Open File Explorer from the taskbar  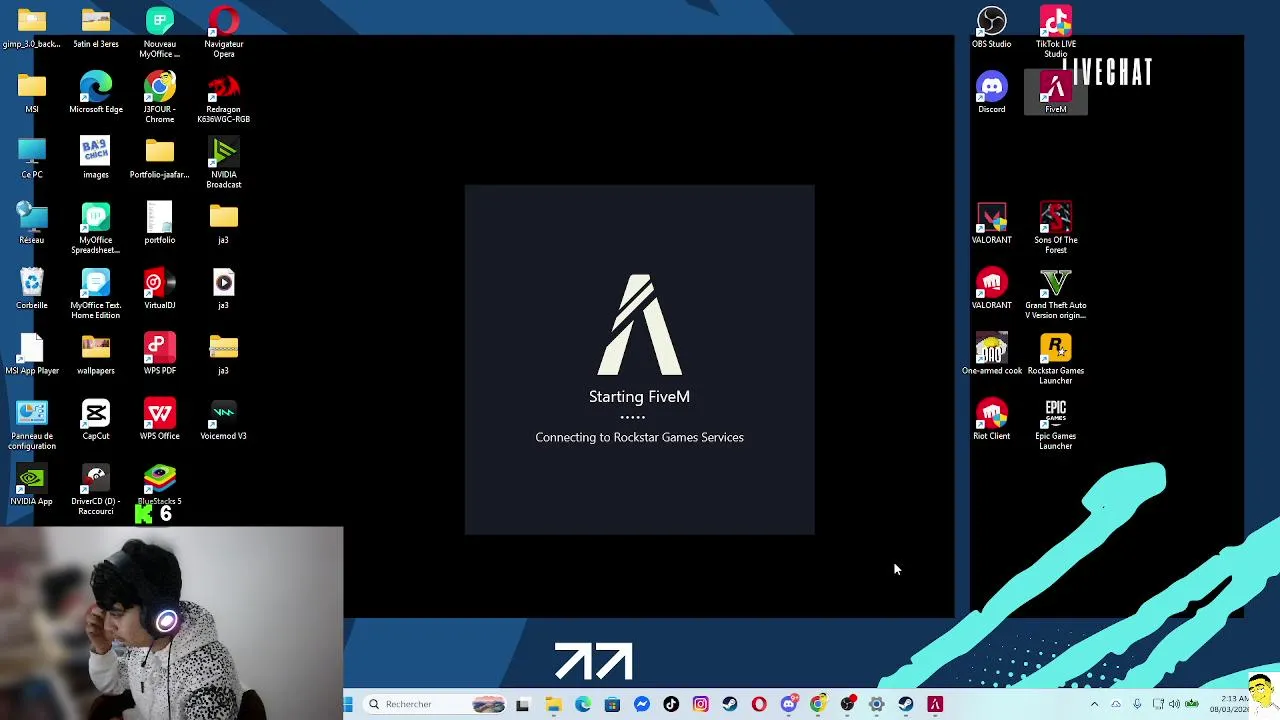tap(553, 704)
